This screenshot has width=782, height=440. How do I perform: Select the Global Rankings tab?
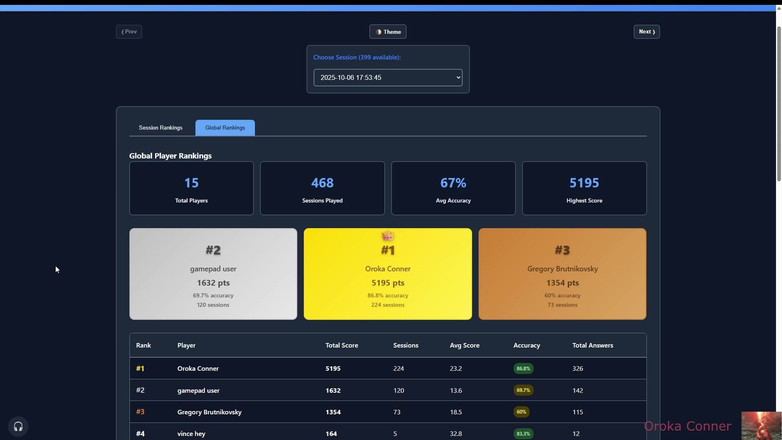tap(225, 128)
